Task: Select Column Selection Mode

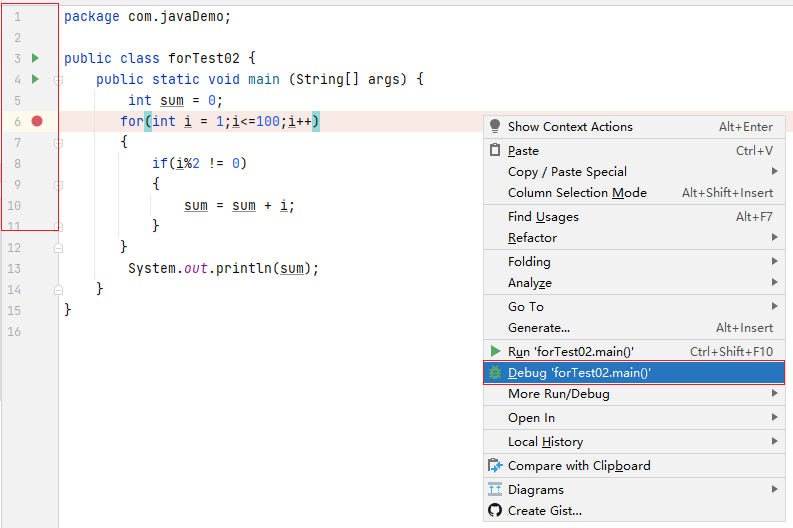Action: coord(634,193)
